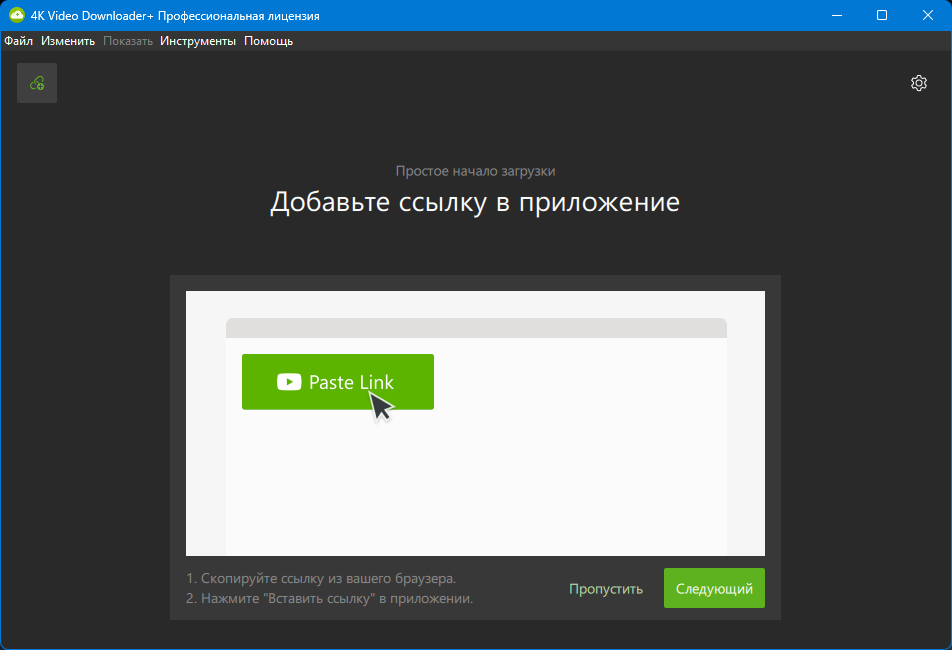Click the text Простое начало загрузки
The height and width of the screenshot is (650, 952).
(x=475, y=171)
